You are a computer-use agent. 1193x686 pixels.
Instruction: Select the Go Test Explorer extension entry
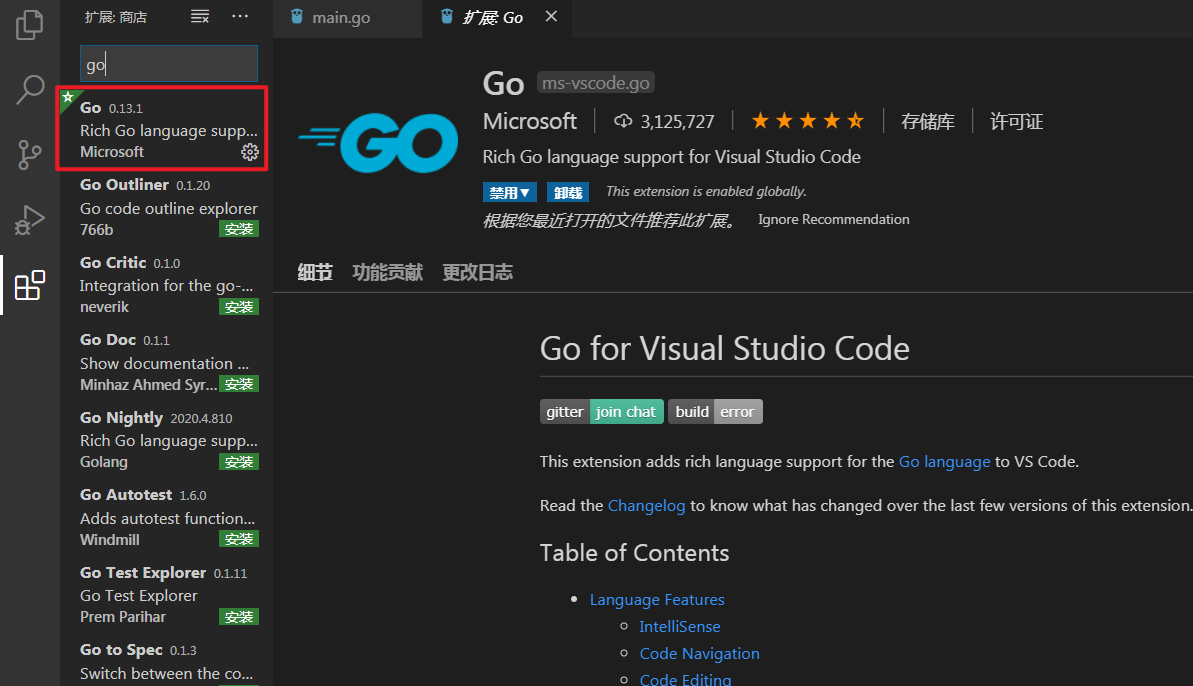pos(167,595)
